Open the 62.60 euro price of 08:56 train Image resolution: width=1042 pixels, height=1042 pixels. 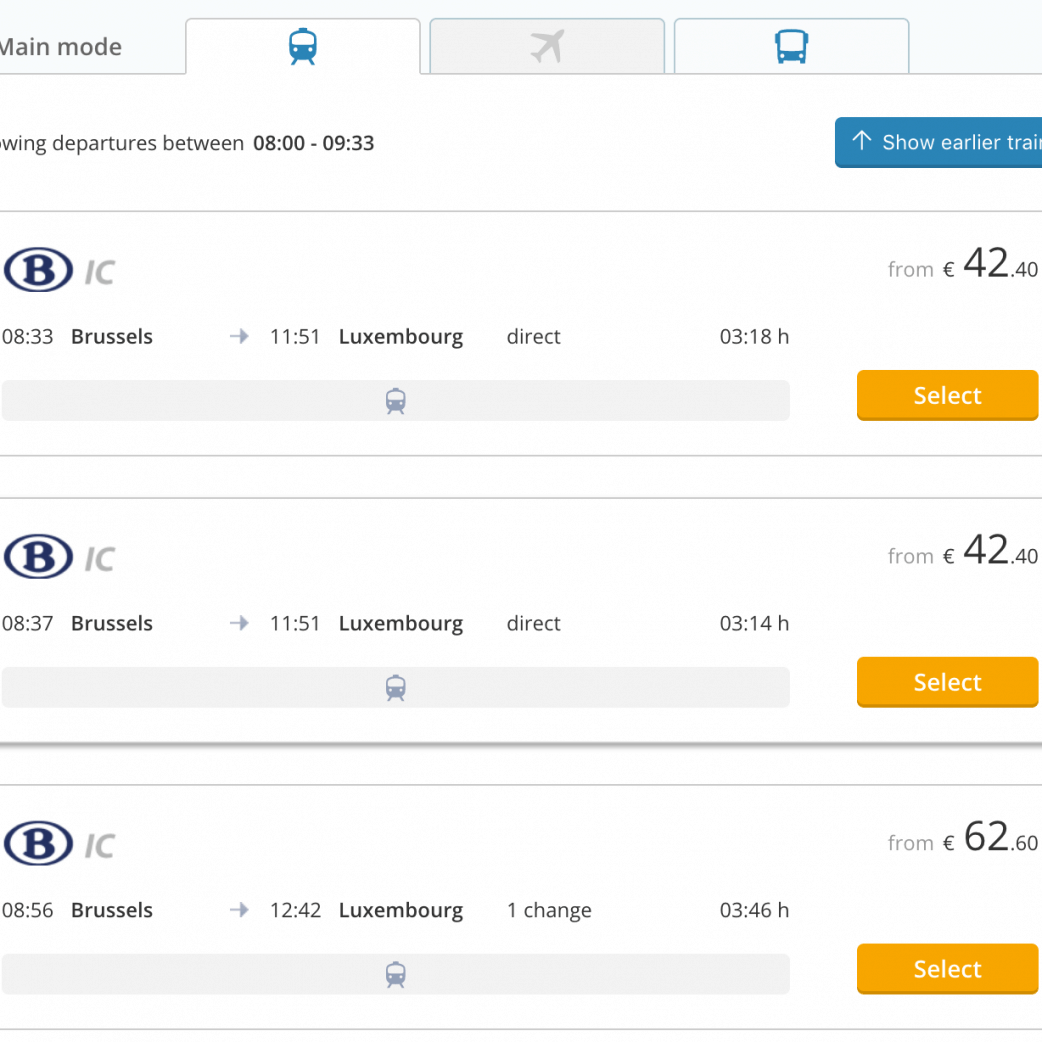click(985, 840)
